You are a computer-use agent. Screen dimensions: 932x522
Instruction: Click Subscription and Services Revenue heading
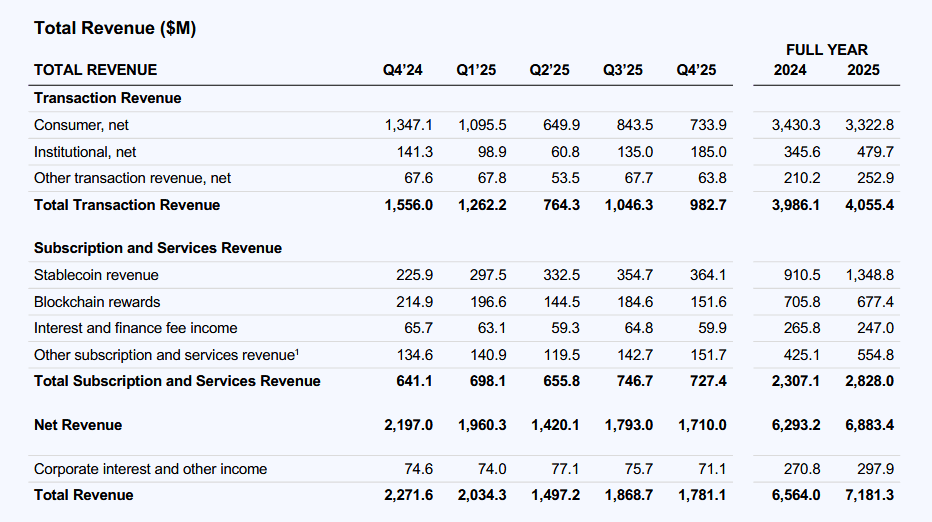(x=158, y=248)
